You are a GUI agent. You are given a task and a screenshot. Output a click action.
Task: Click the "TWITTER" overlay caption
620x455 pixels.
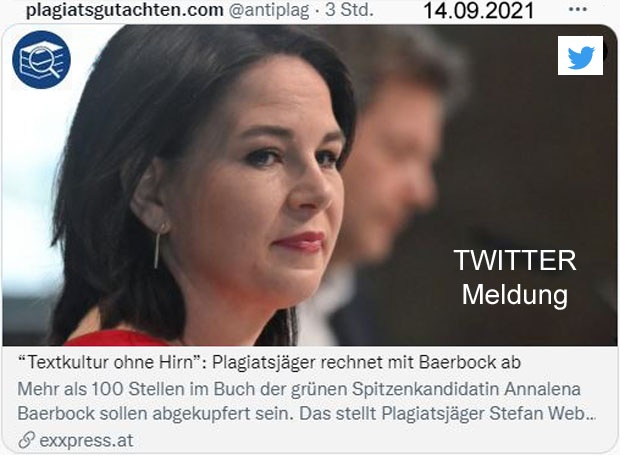515,261
